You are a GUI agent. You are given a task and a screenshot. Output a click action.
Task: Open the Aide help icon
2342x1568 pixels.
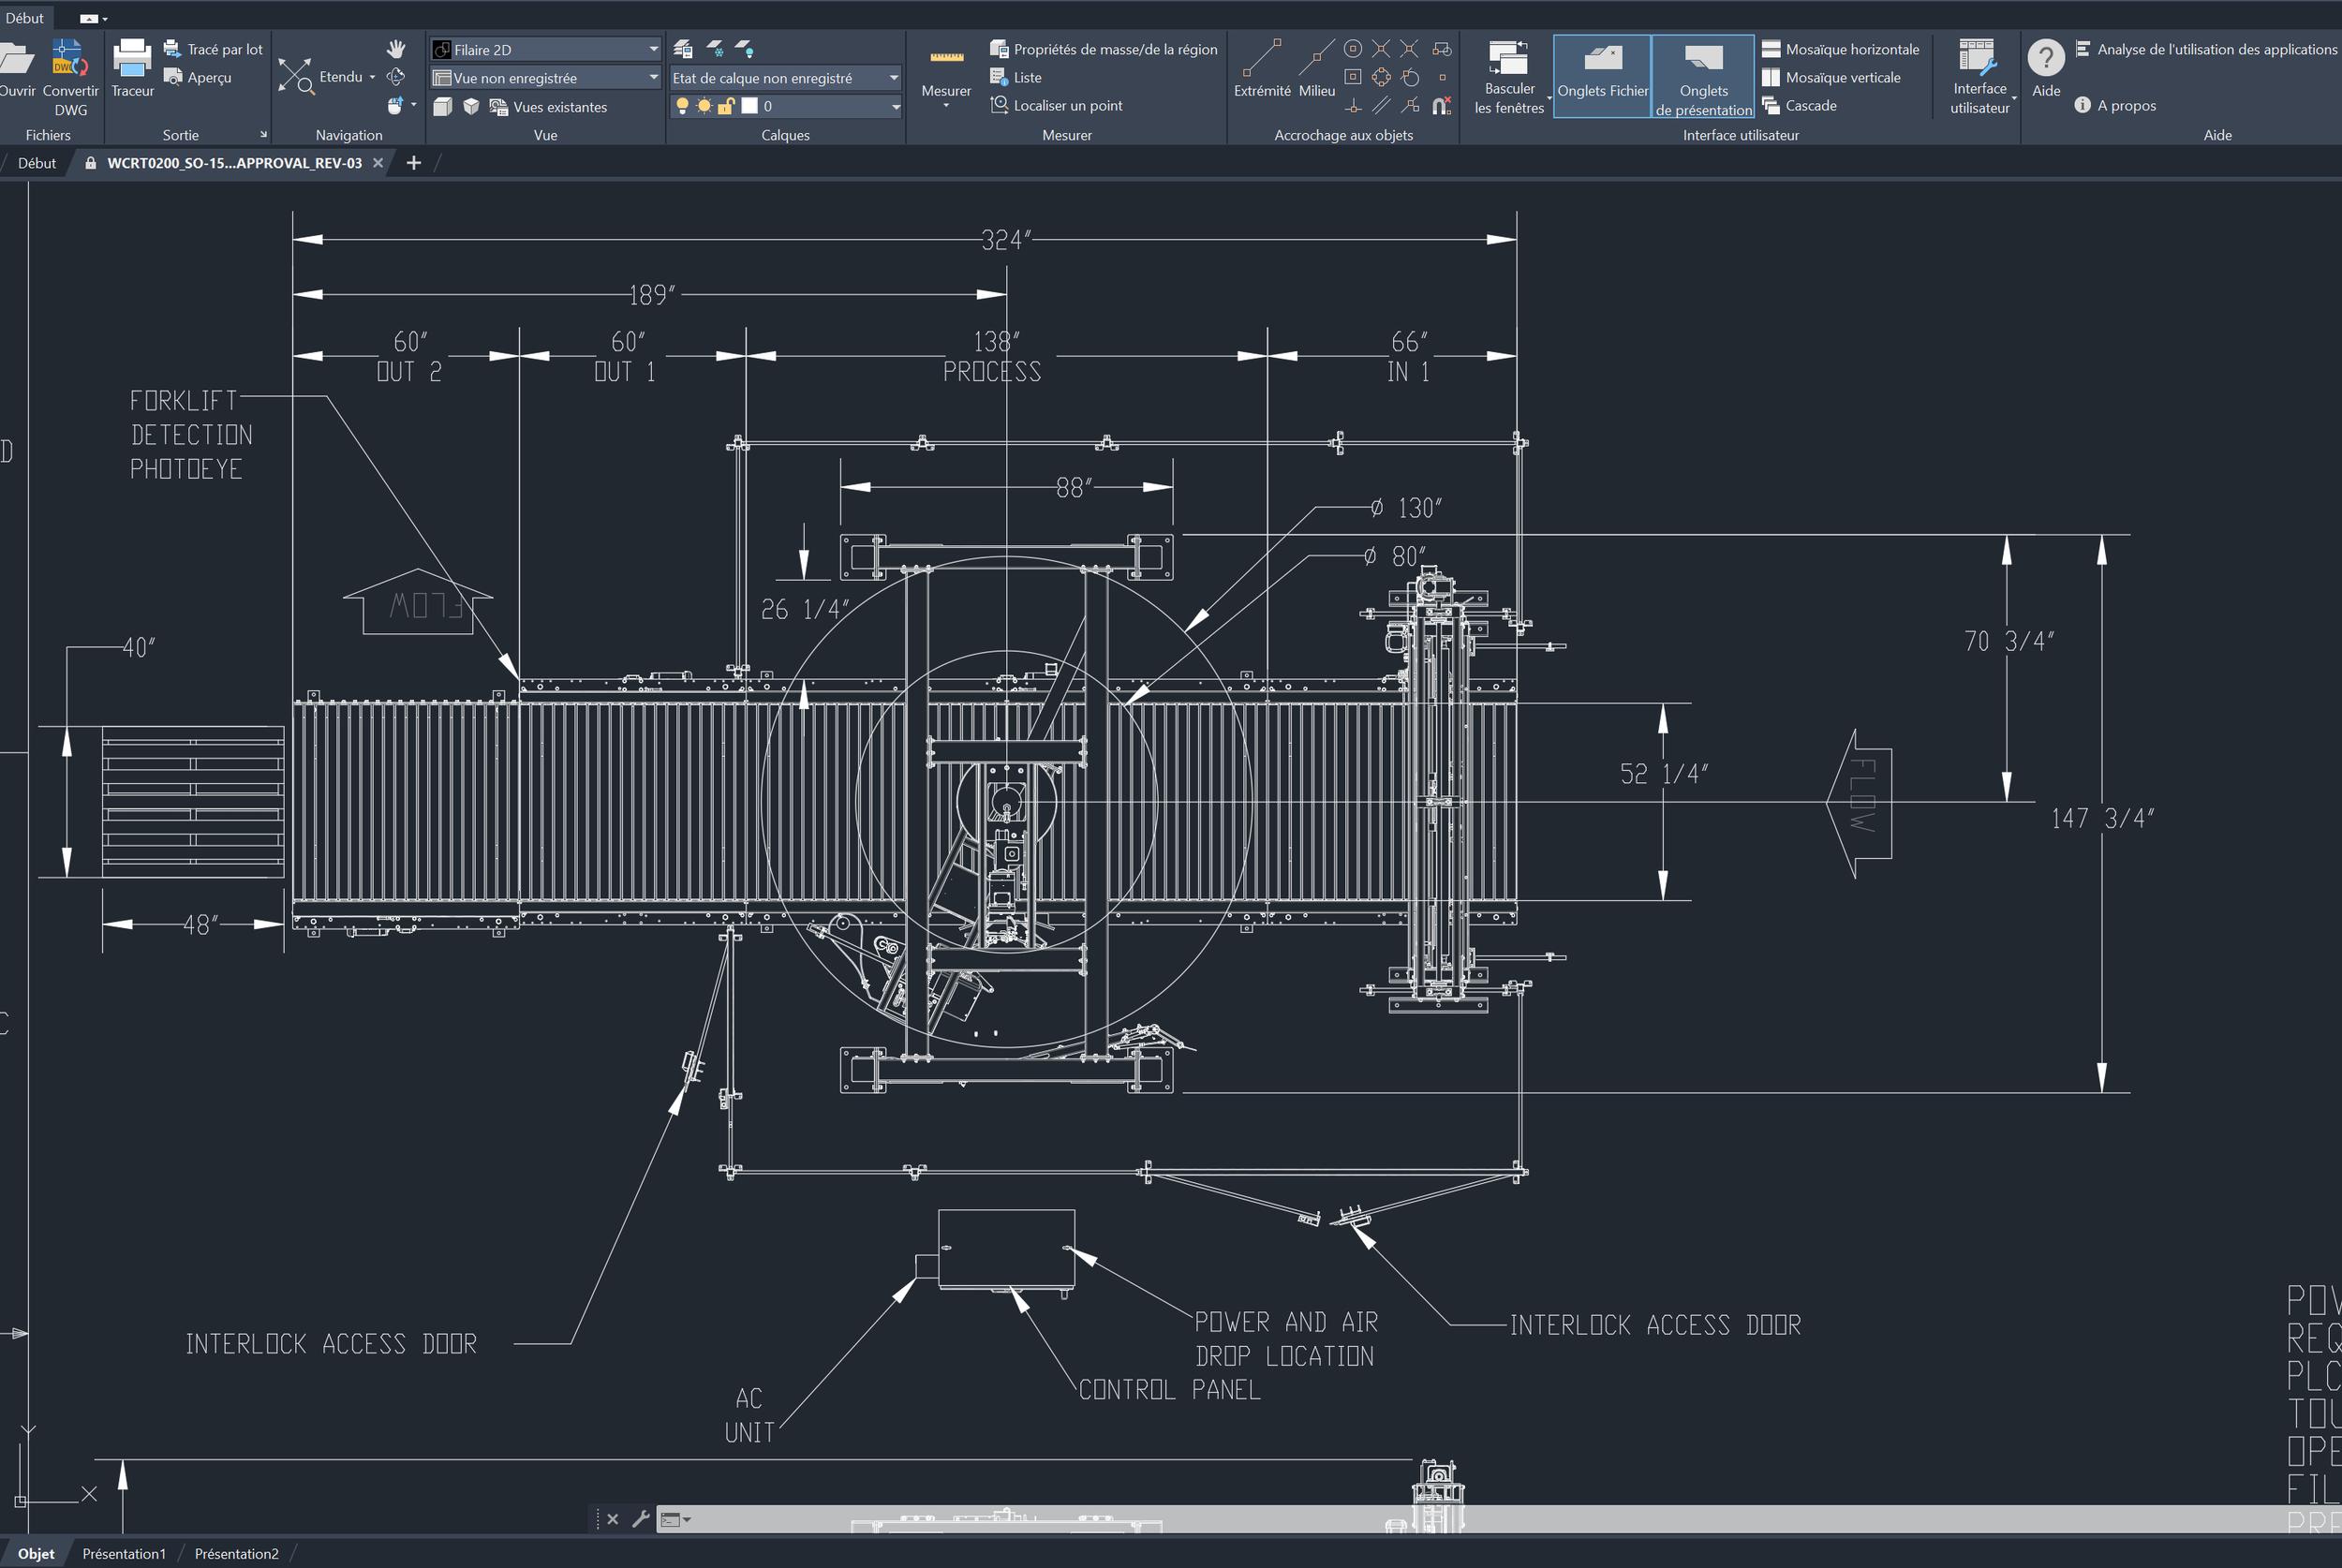pos(2045,59)
